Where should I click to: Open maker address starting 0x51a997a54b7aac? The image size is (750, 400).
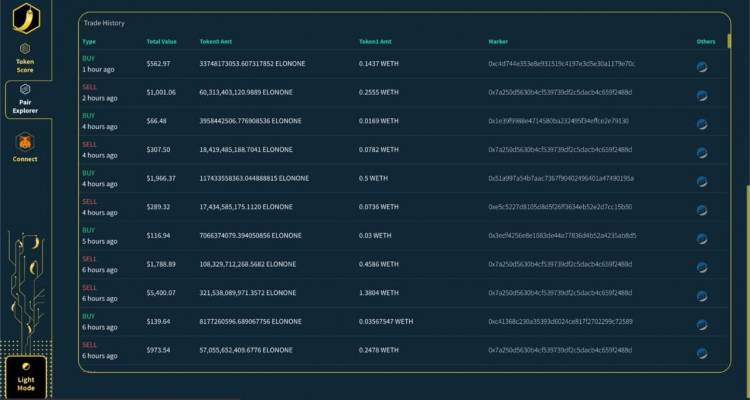pyautogui.click(x=560, y=178)
